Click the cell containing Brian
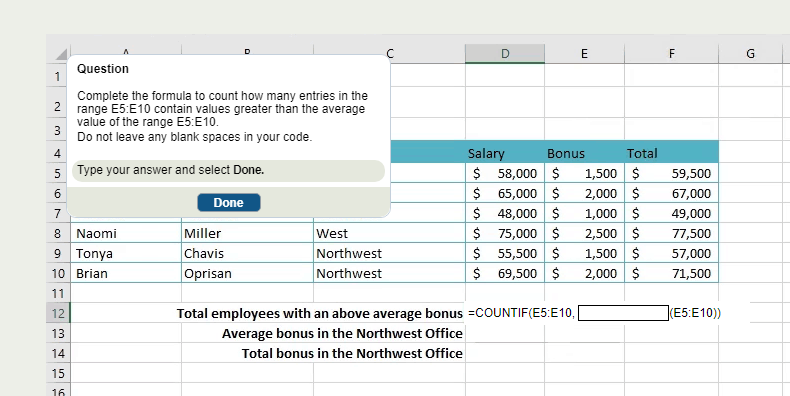The height and width of the screenshot is (396, 790). click(126, 274)
